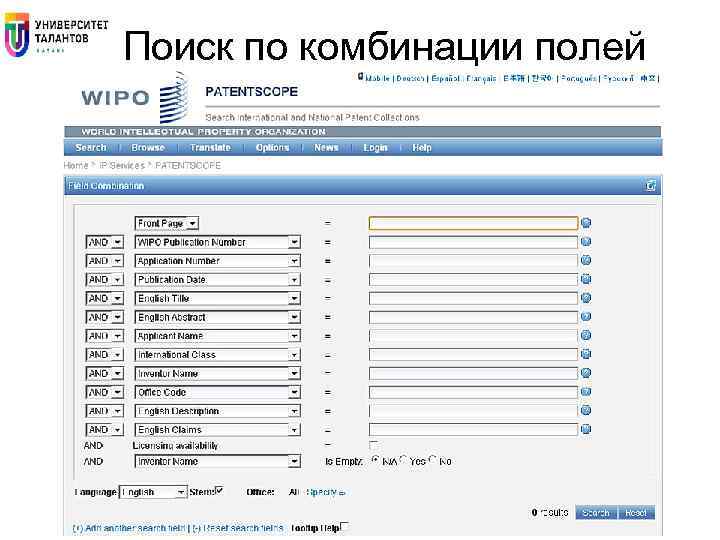Image resolution: width=720 pixels, height=540 pixels.
Task: Click help icon beside English Abstract input
Action: pyautogui.click(x=585, y=317)
